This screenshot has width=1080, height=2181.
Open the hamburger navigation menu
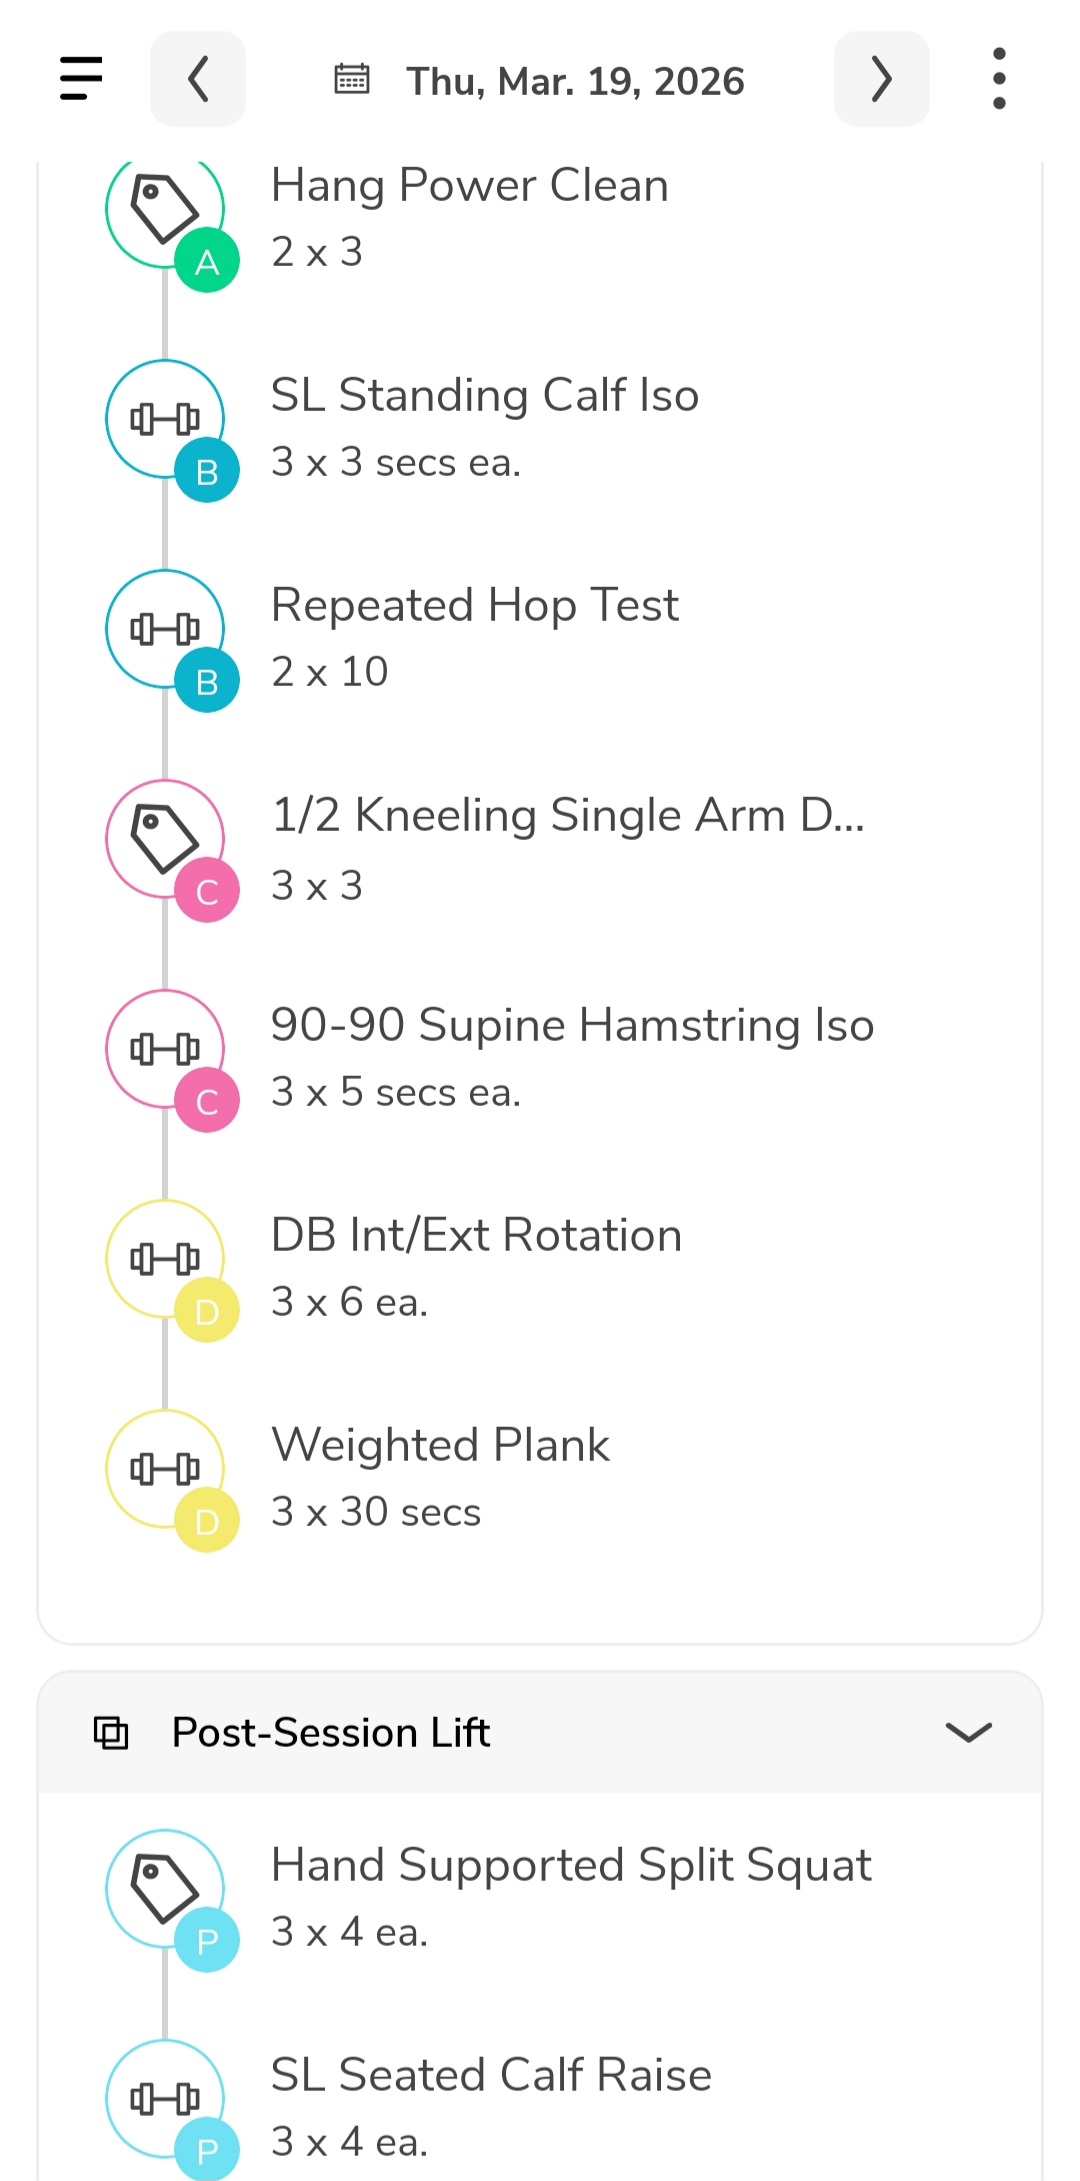81,78
